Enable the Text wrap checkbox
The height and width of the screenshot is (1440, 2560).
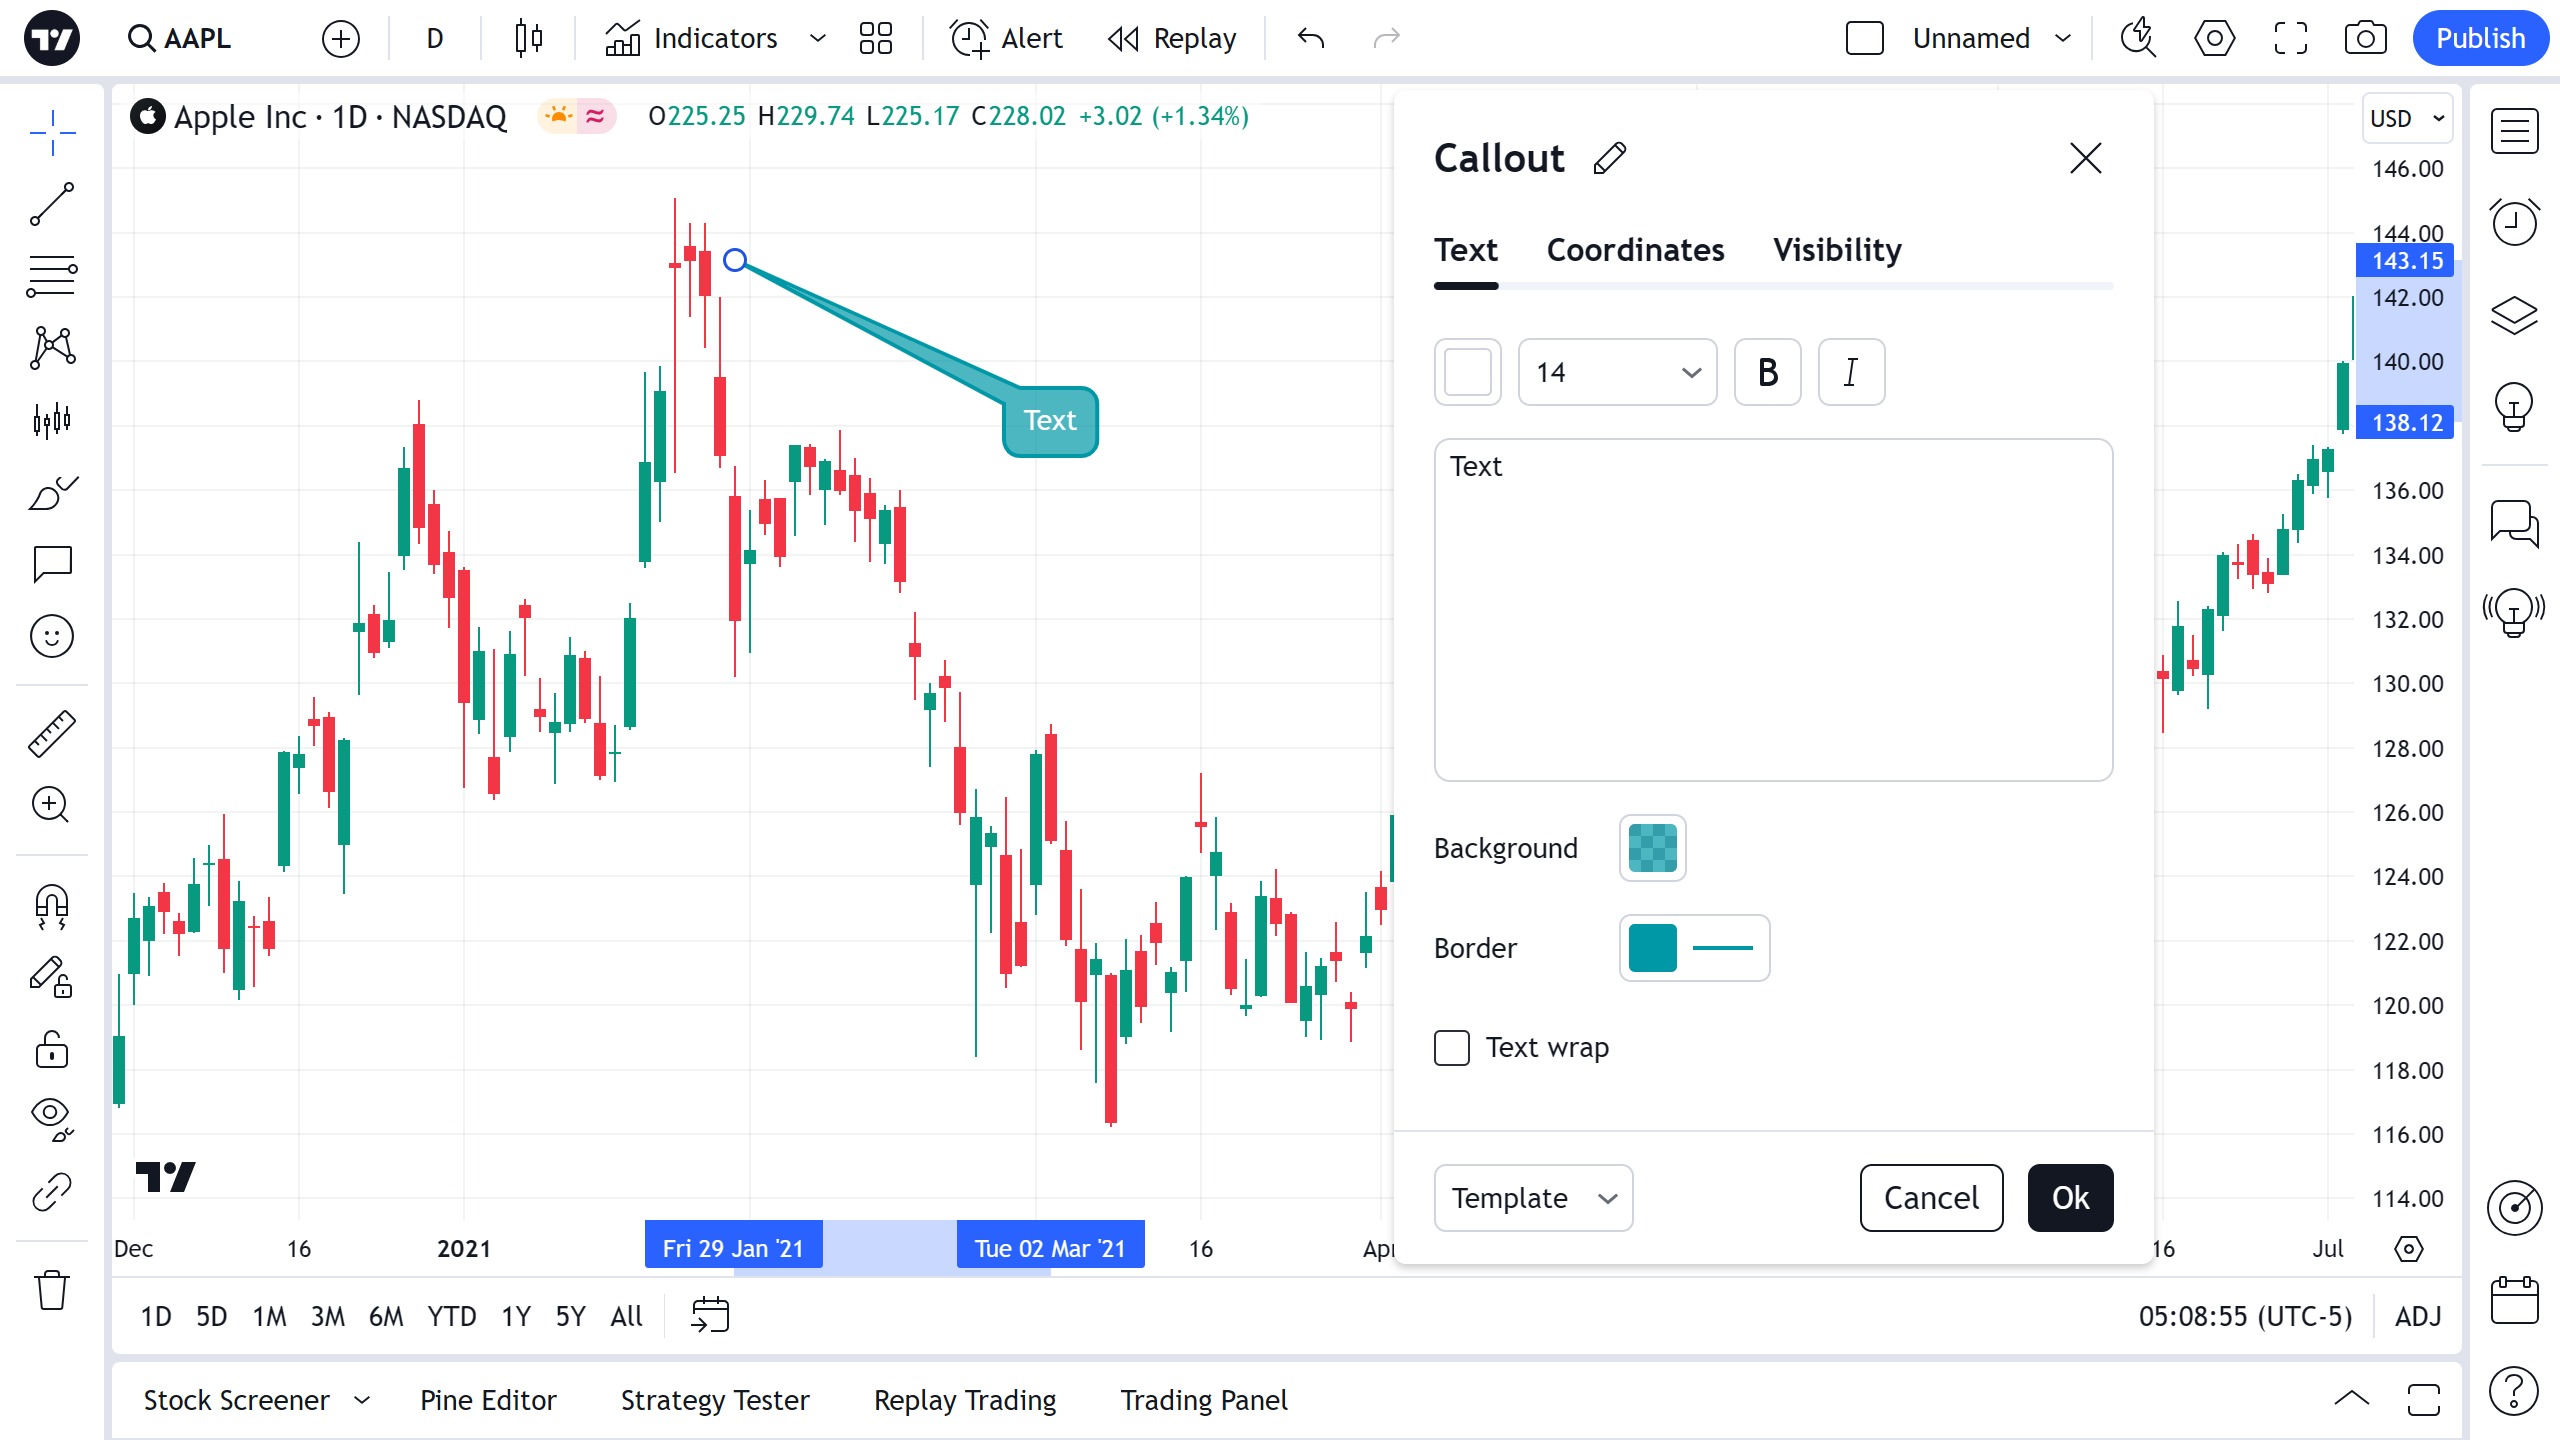click(1452, 1048)
